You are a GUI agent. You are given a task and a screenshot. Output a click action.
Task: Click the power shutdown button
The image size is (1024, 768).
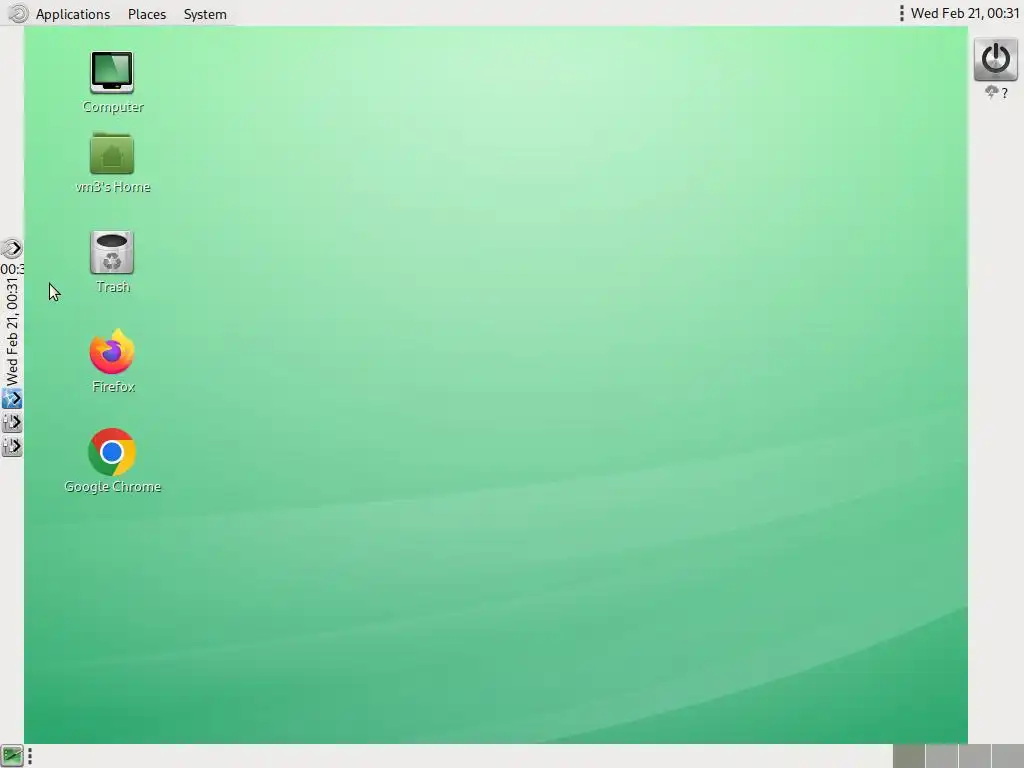pyautogui.click(x=995, y=59)
